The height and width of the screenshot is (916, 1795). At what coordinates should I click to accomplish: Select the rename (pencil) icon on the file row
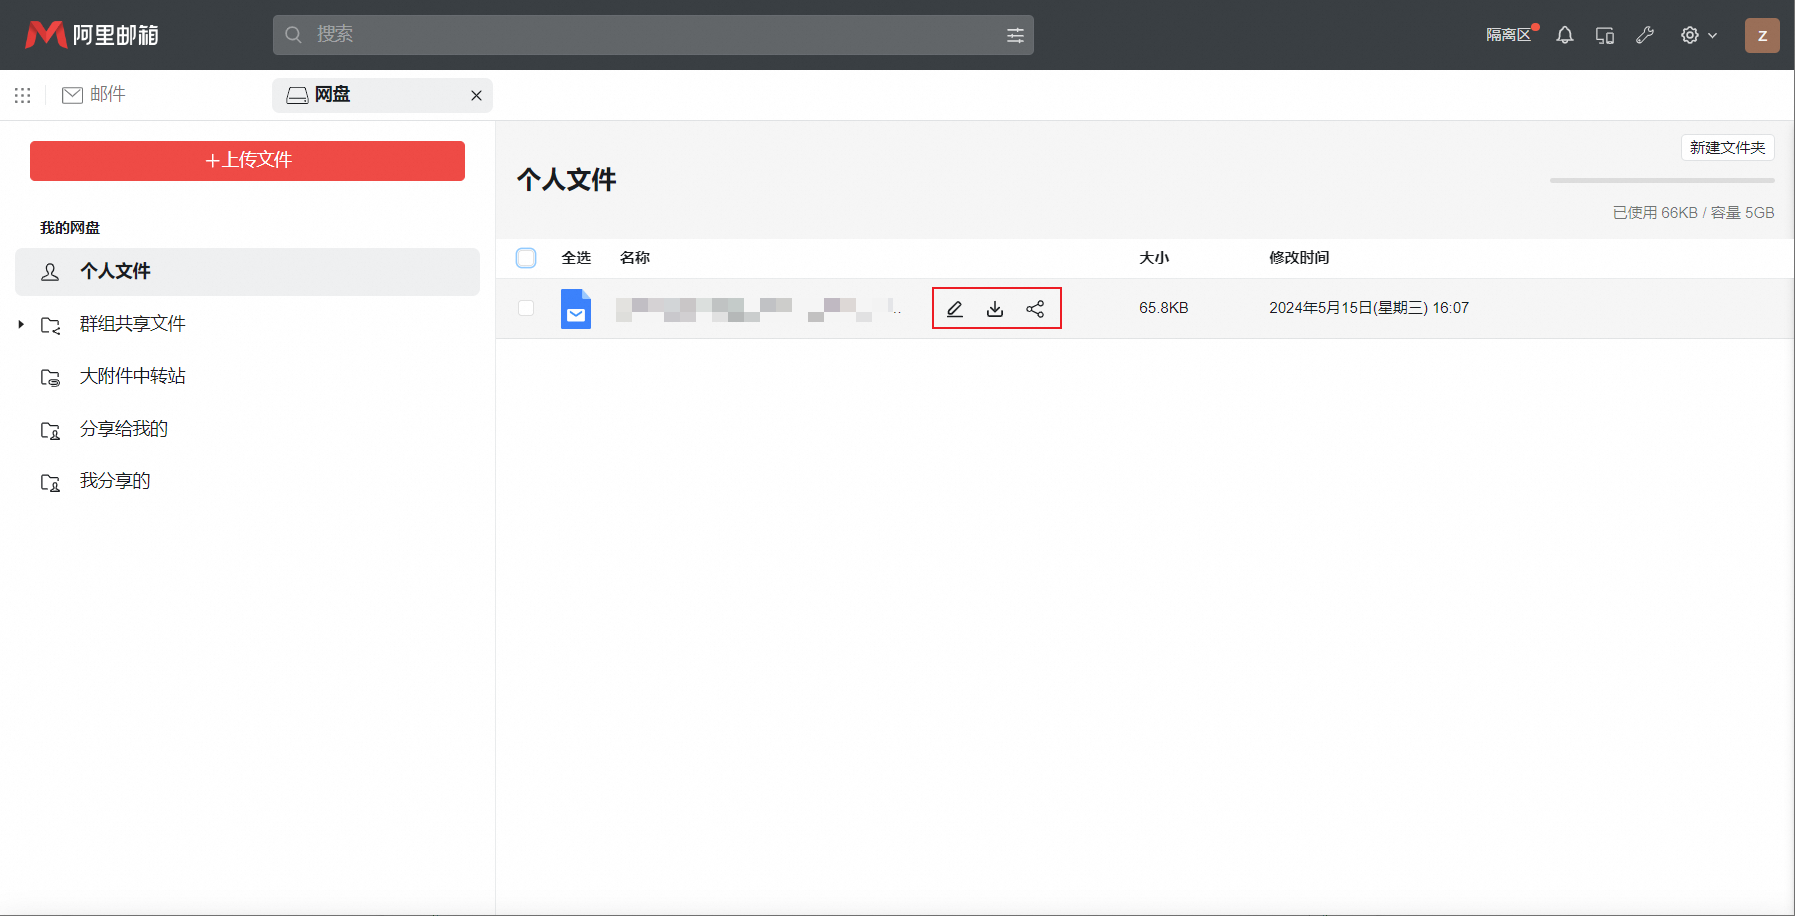953,308
